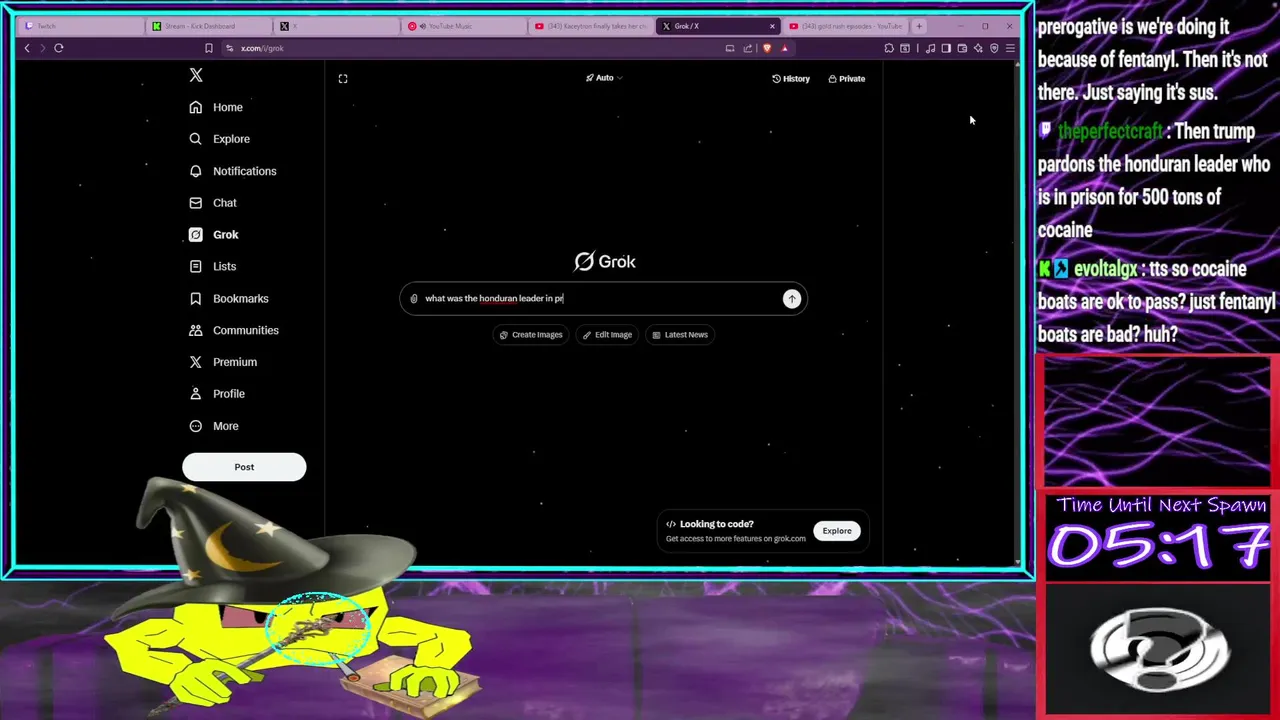The image size is (1280, 720).
Task: Click the attach file paperclip icon
Action: click(x=414, y=298)
